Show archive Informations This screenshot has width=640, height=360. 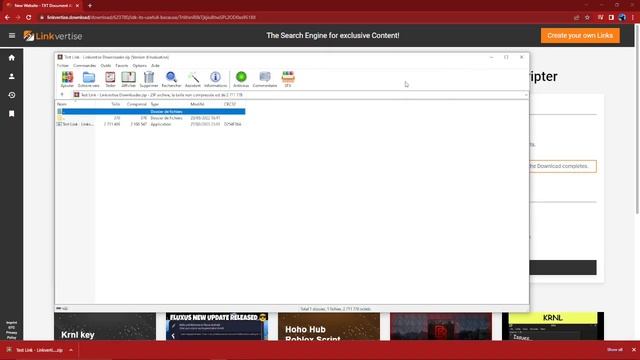coord(216,79)
